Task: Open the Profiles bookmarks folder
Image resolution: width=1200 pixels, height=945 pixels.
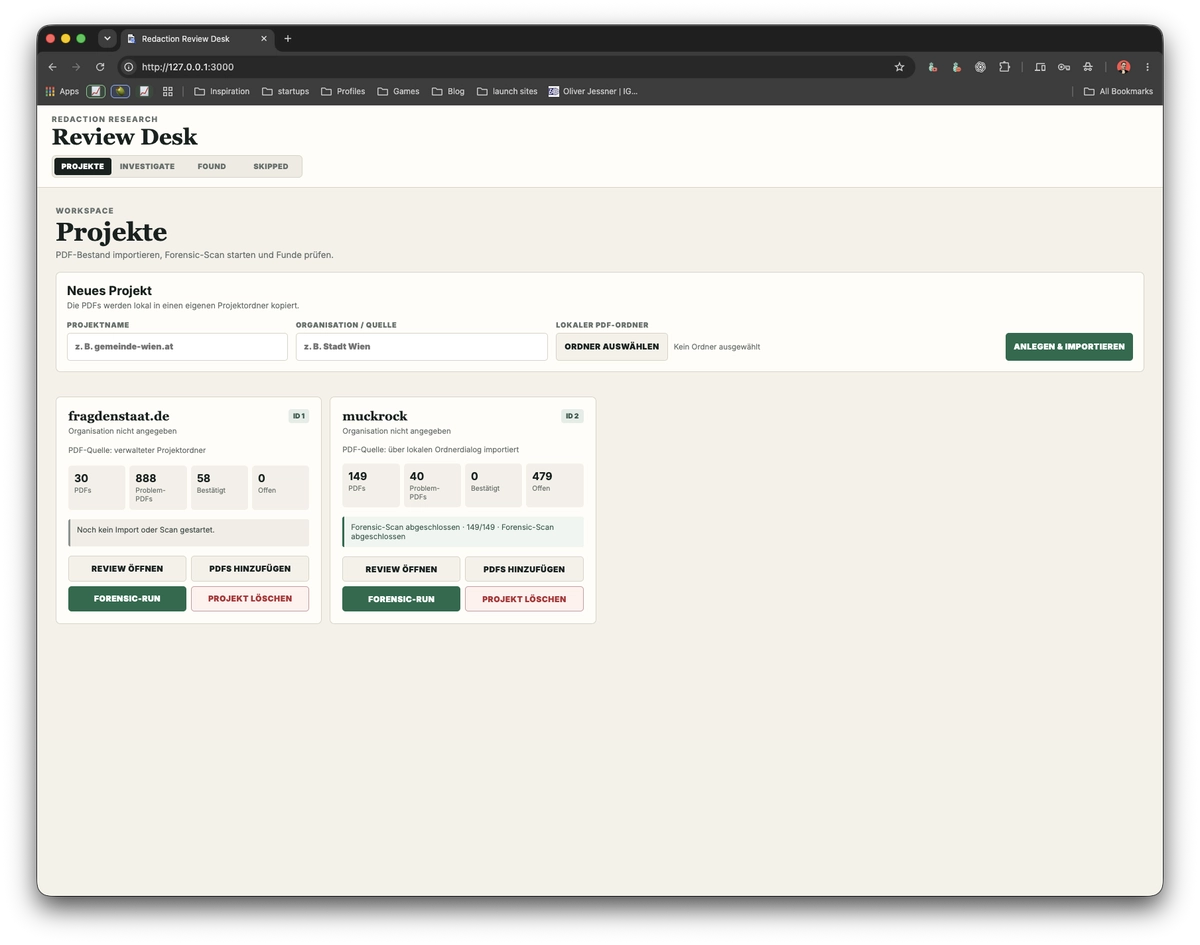Action: (343, 91)
